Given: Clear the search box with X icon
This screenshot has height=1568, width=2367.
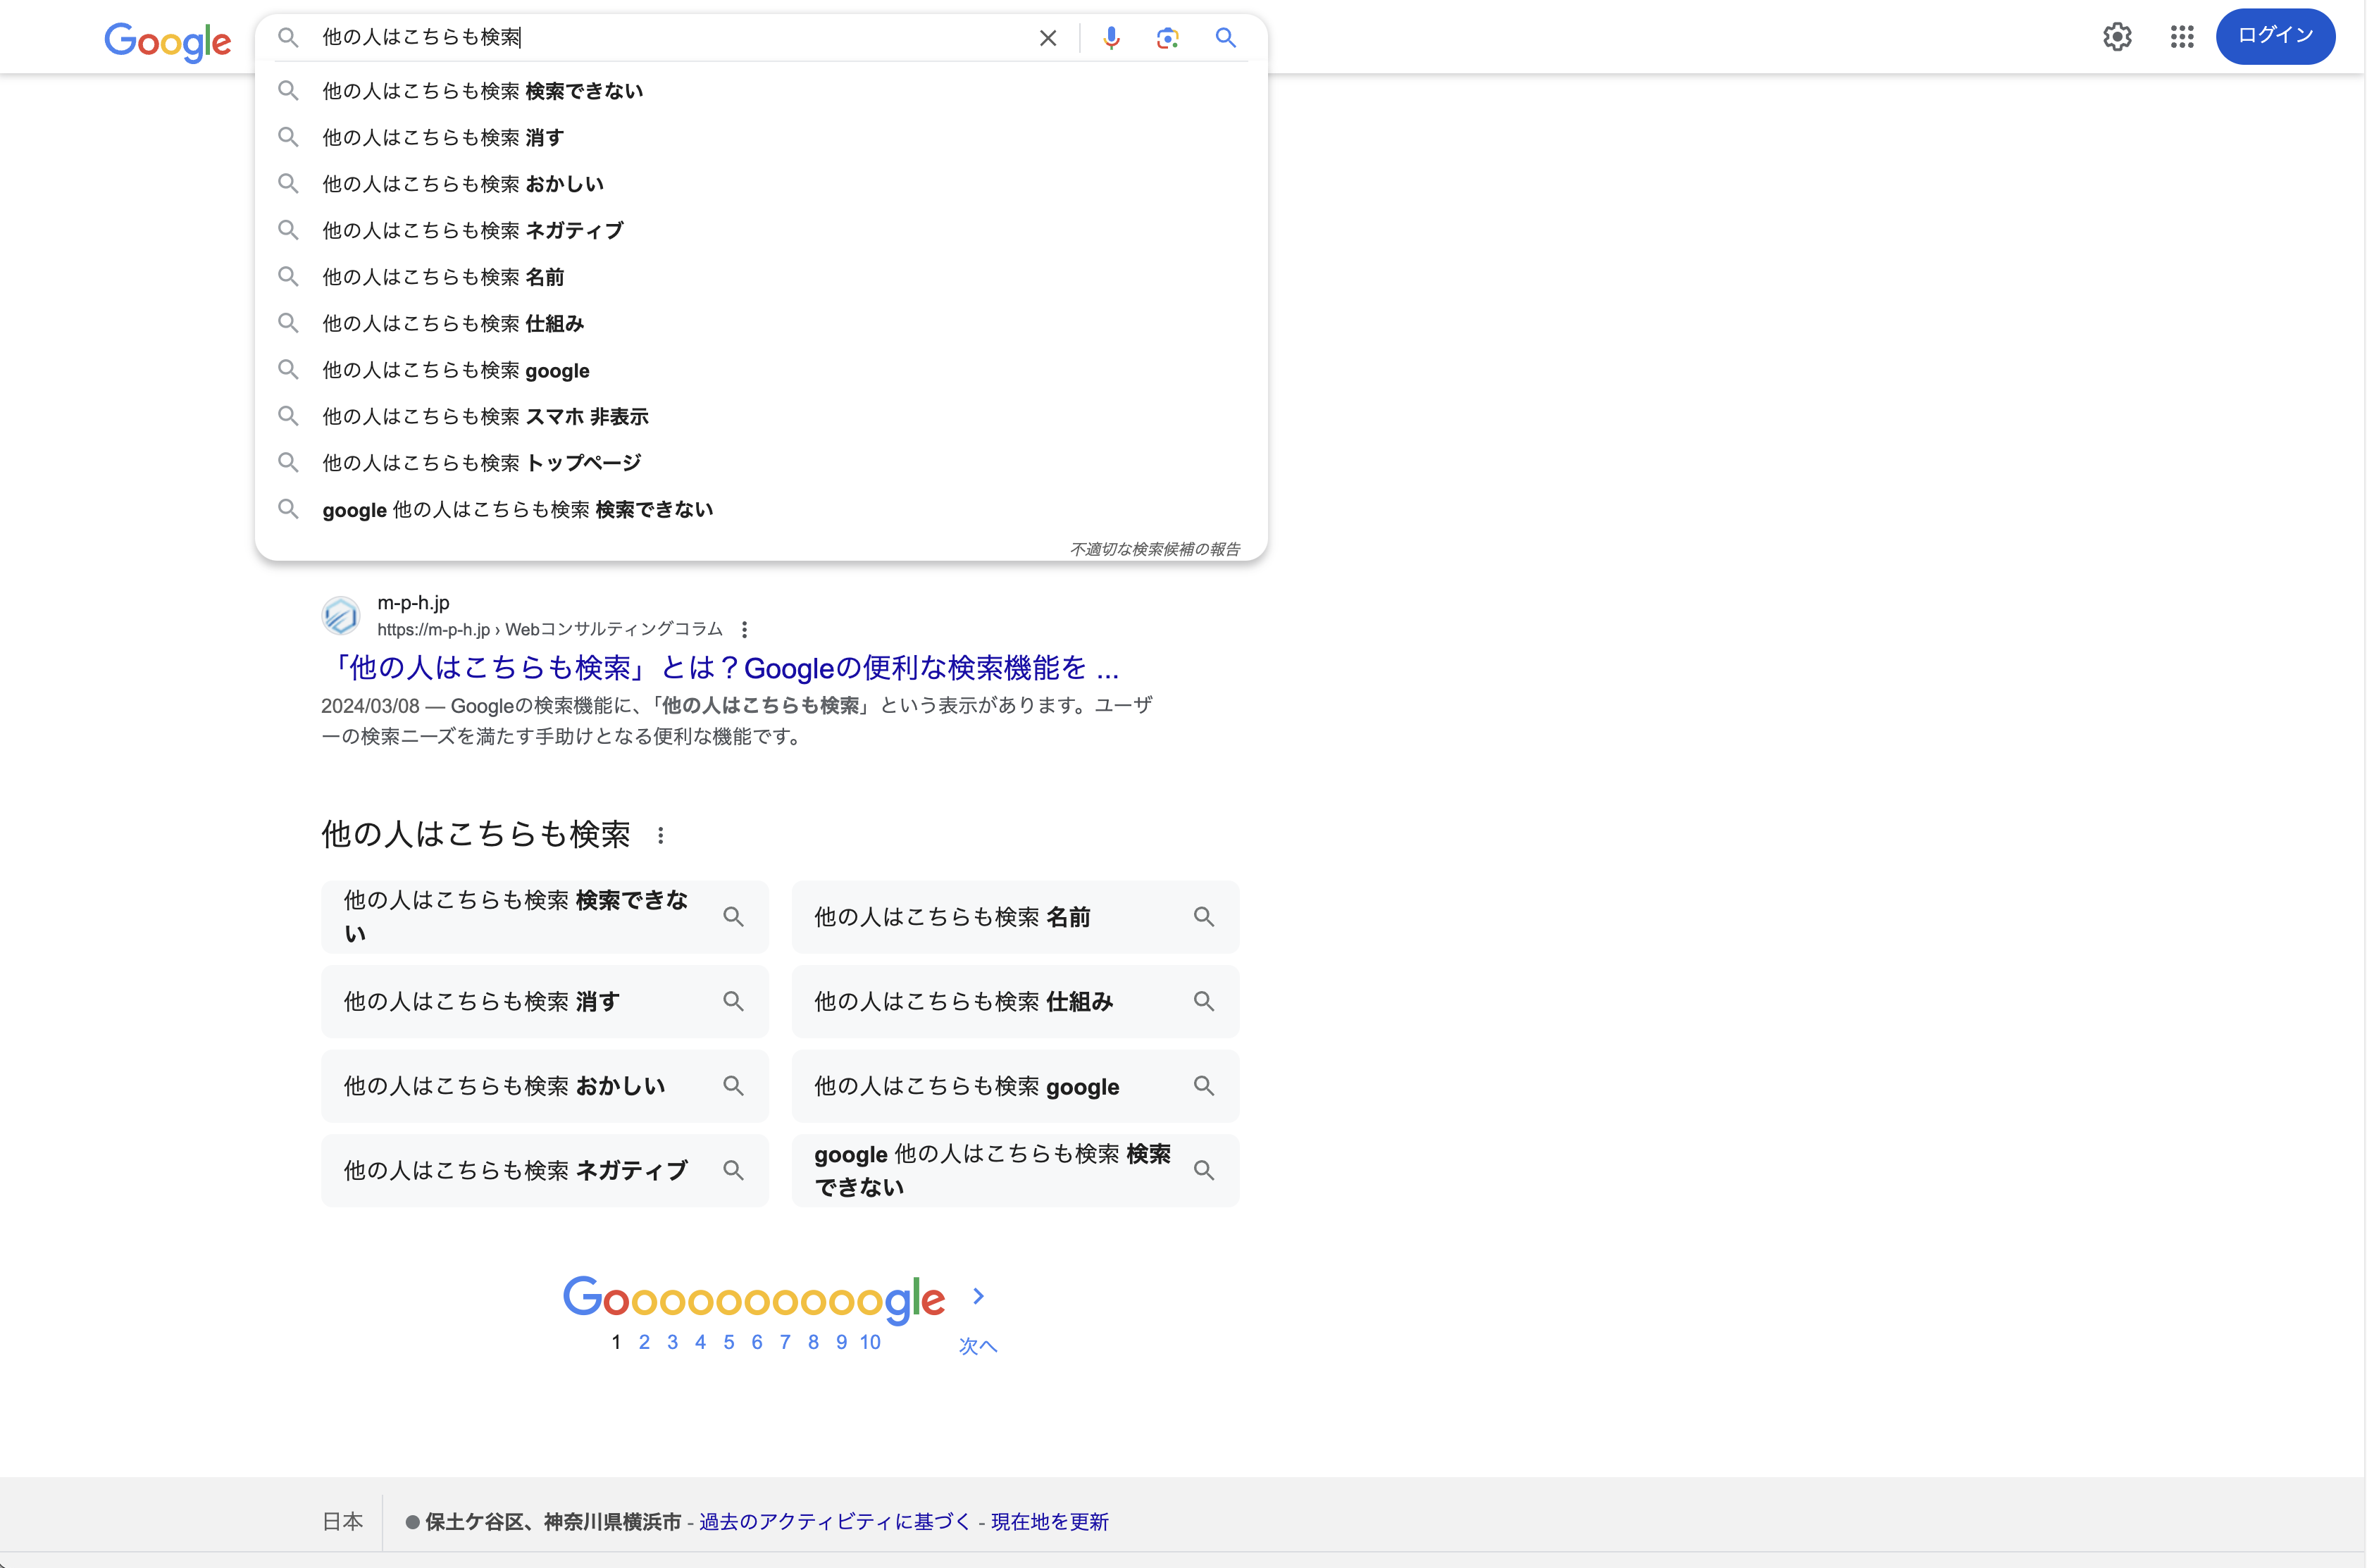Looking at the screenshot, I should coord(1048,38).
